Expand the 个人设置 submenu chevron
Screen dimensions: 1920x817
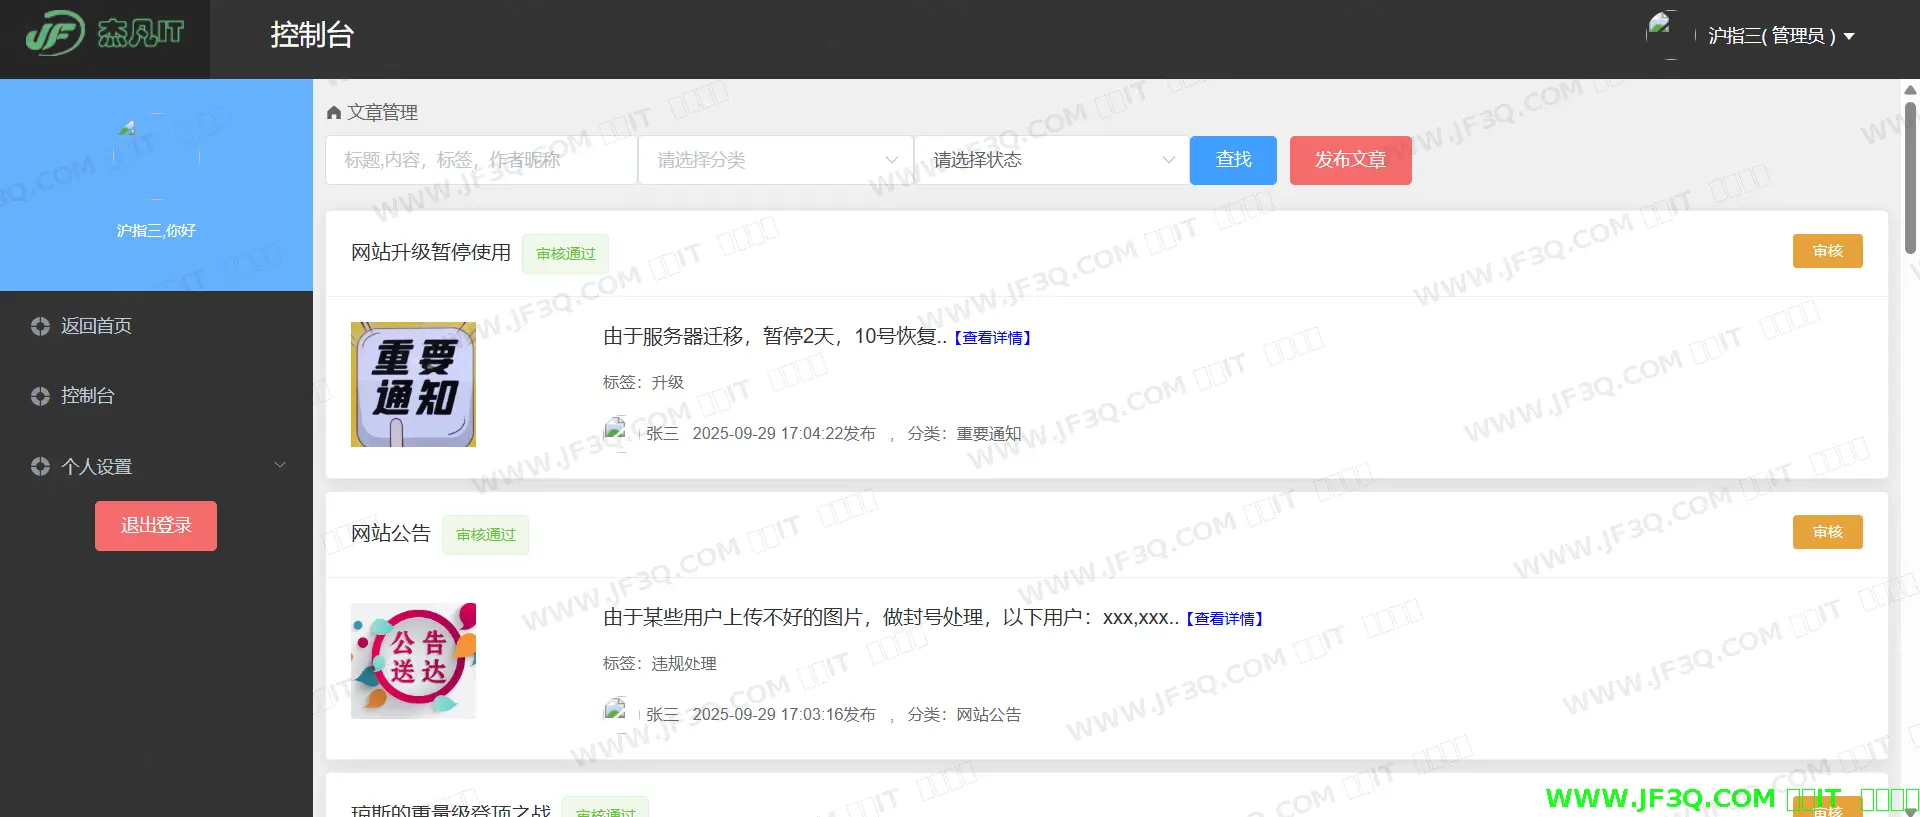click(280, 465)
